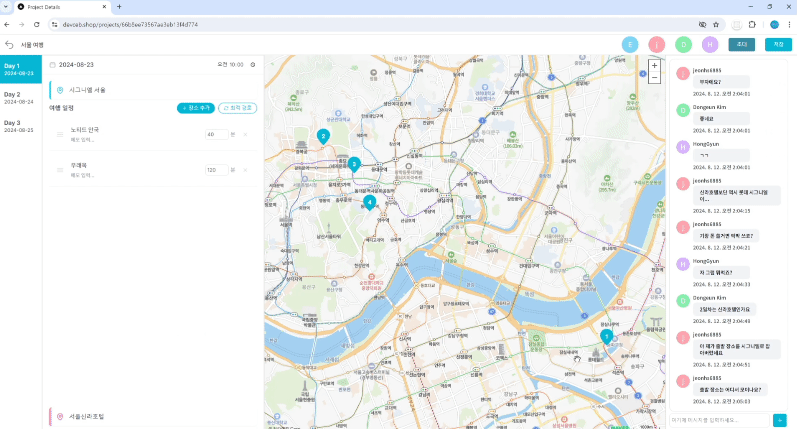The image size is (797, 429).
Task: Click the chat message input field
Action: [x=718, y=419]
